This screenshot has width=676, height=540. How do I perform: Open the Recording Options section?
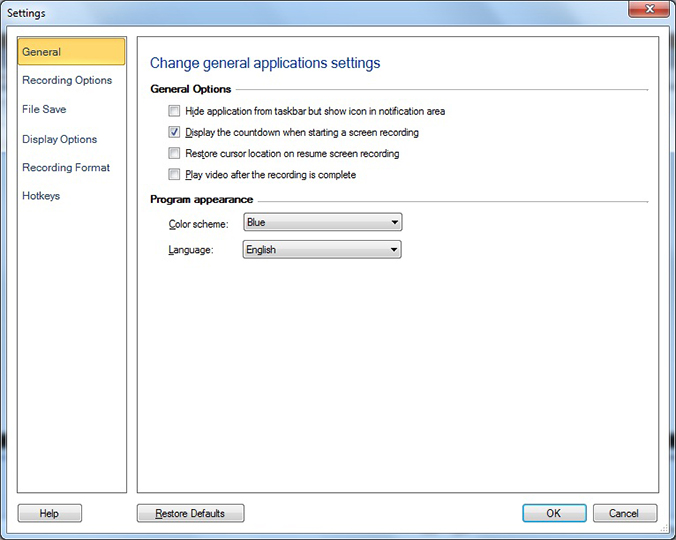tap(67, 80)
